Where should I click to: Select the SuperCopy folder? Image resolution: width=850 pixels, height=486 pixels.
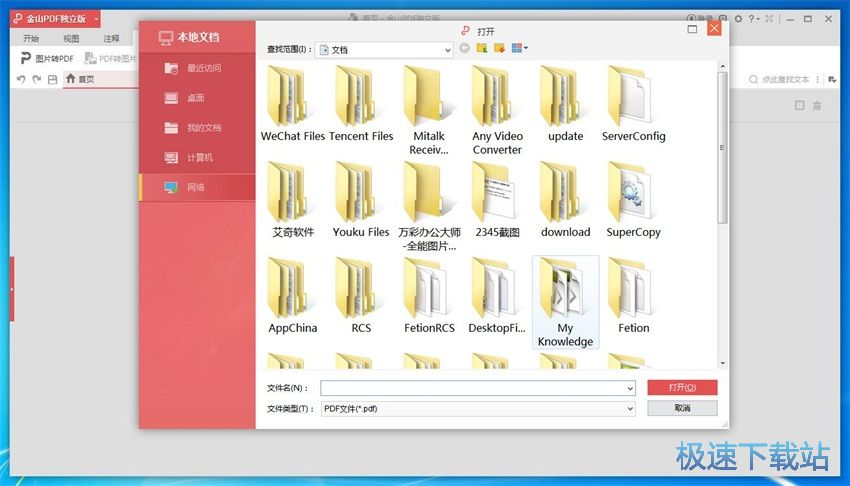pyautogui.click(x=633, y=199)
